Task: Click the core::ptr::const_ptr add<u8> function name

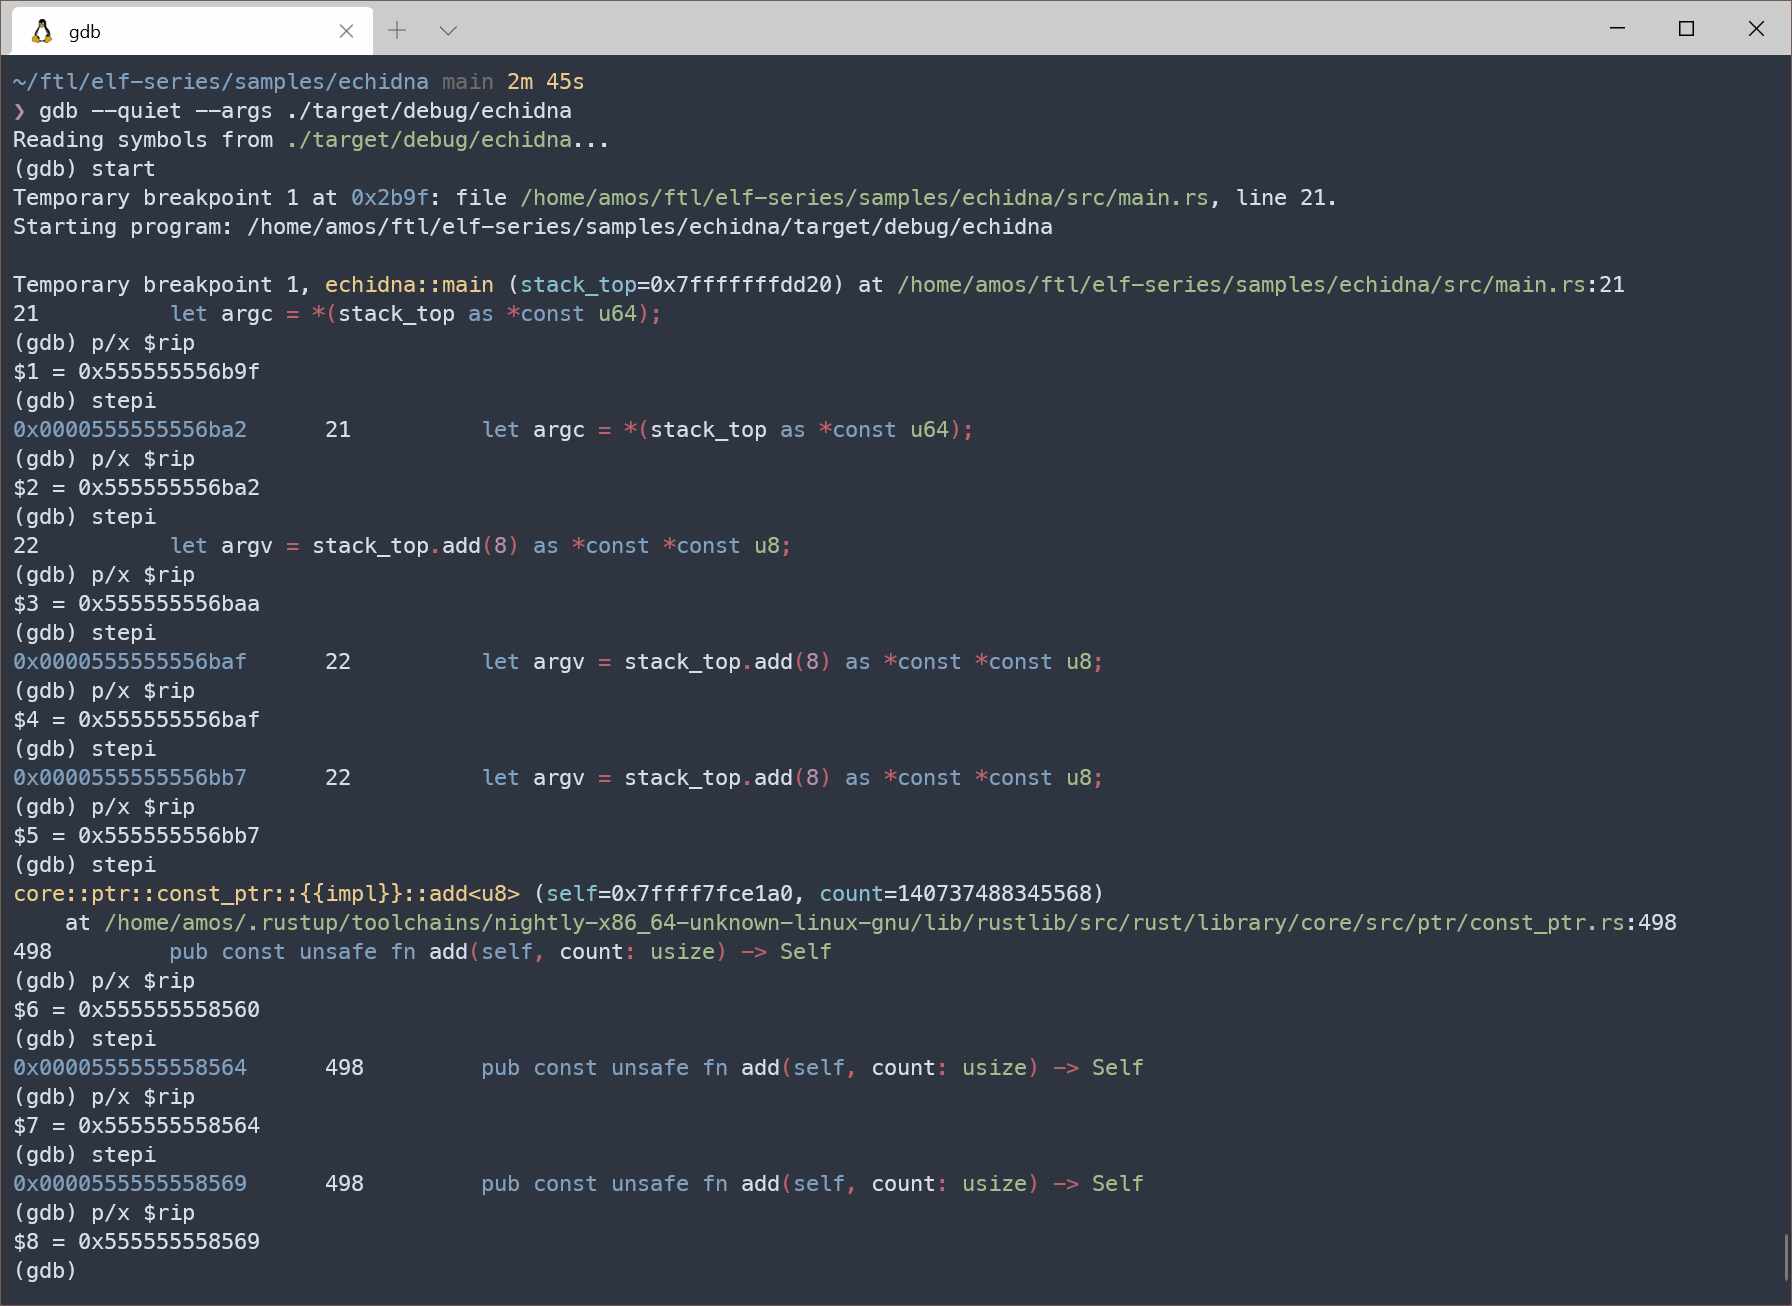Action: (266, 894)
